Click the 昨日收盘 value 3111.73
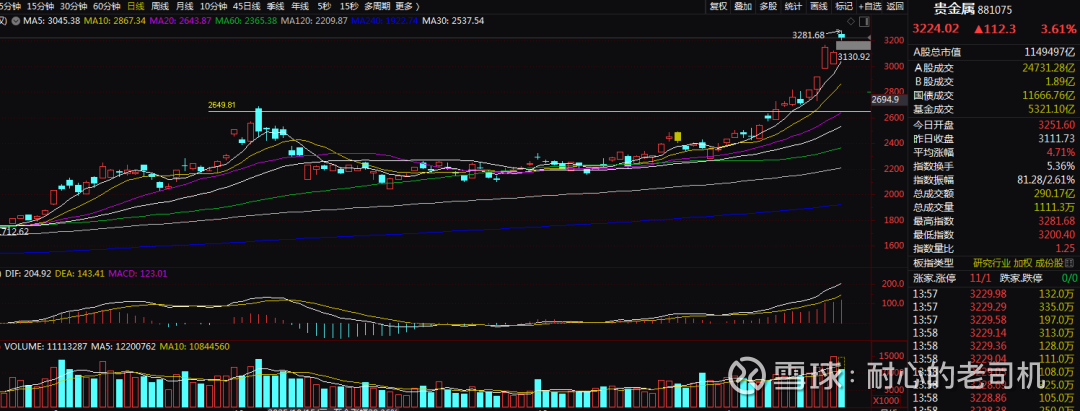Screen dimensions: 1080x411 click(1055, 138)
